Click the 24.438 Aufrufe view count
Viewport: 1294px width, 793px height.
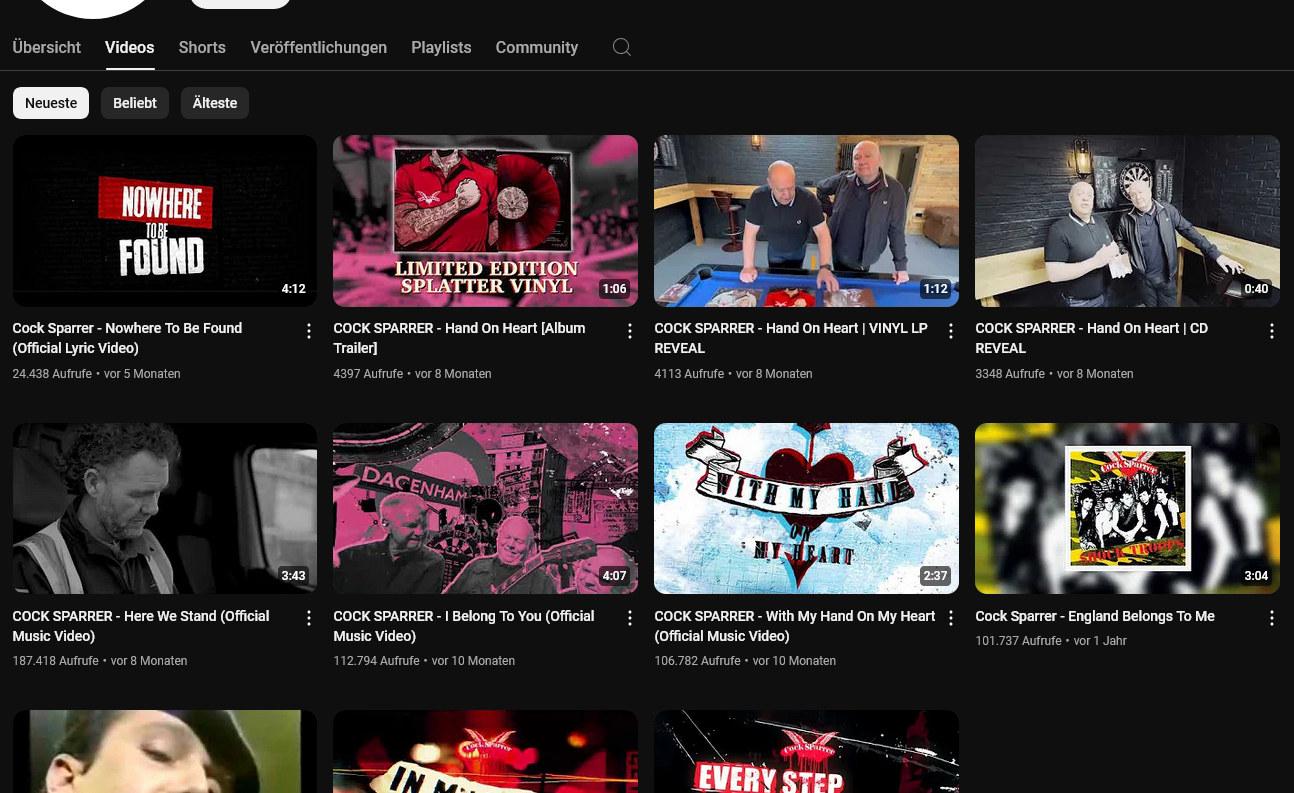point(52,374)
